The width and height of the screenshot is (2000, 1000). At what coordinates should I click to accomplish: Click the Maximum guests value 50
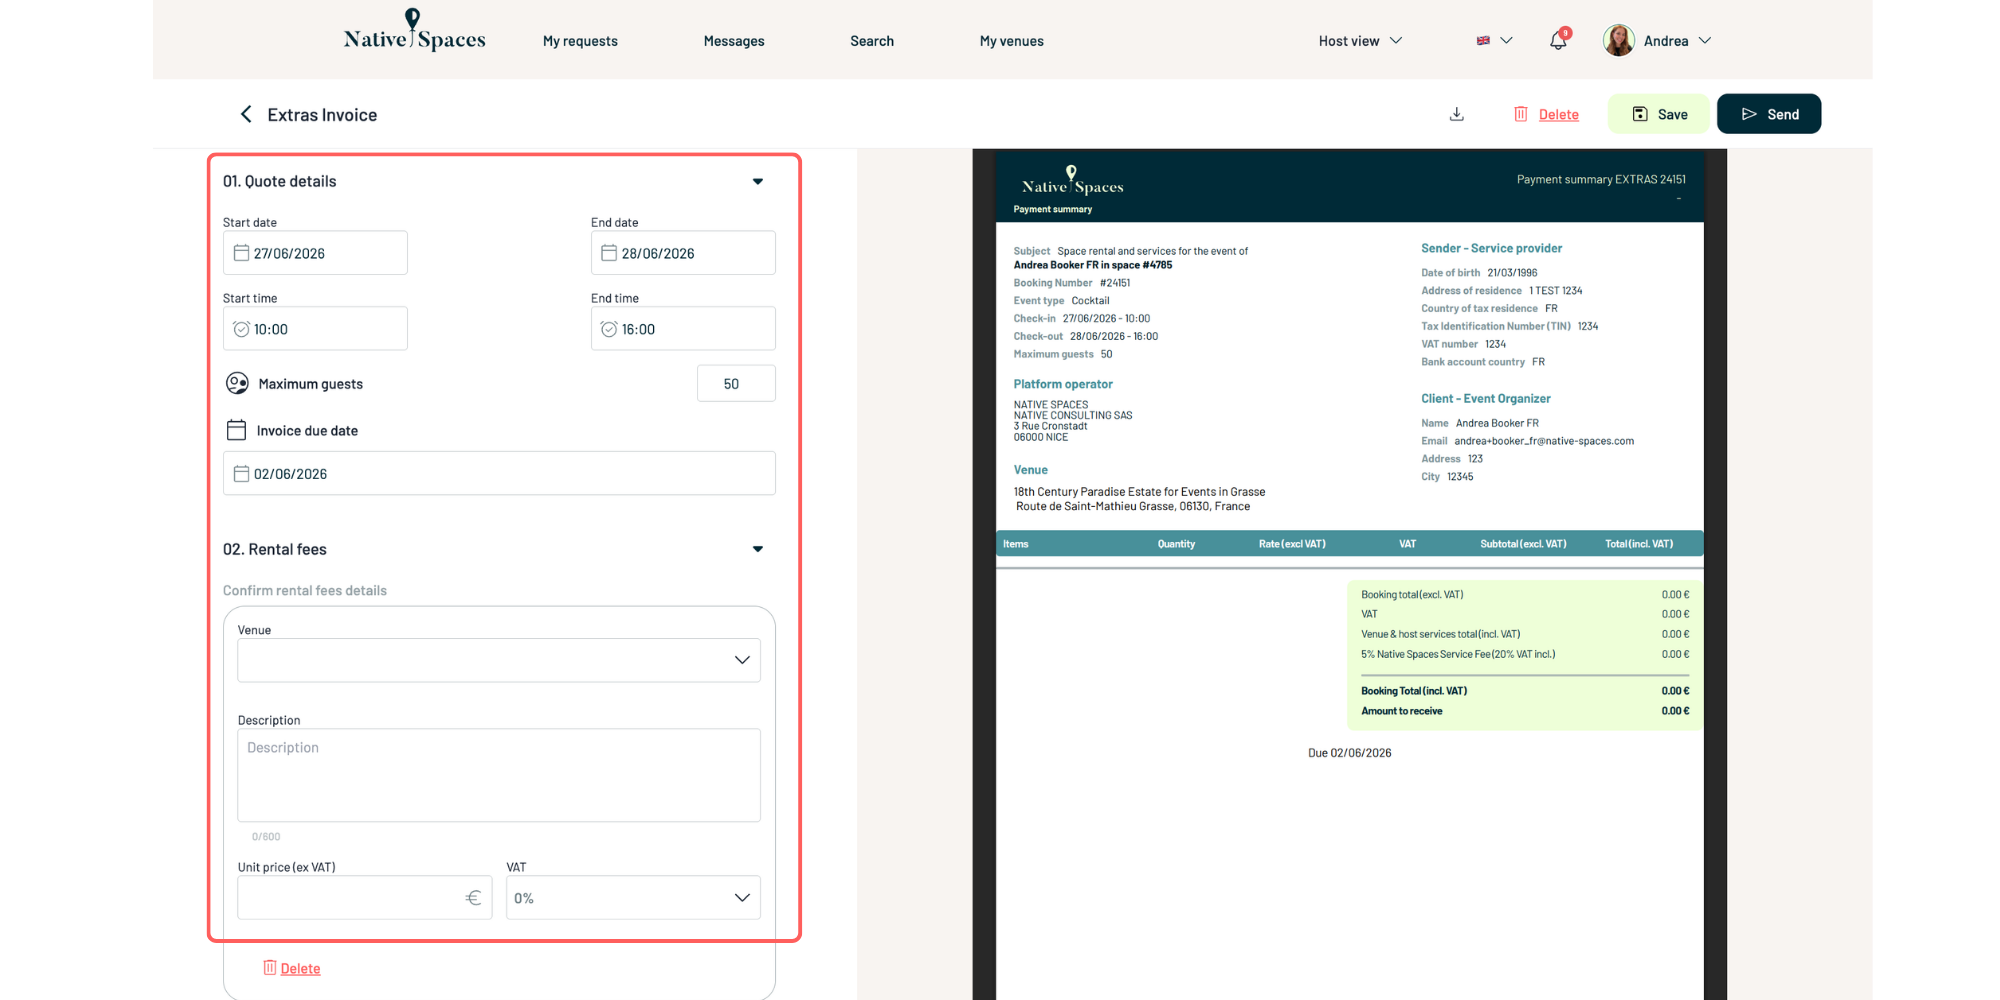[x=736, y=384]
